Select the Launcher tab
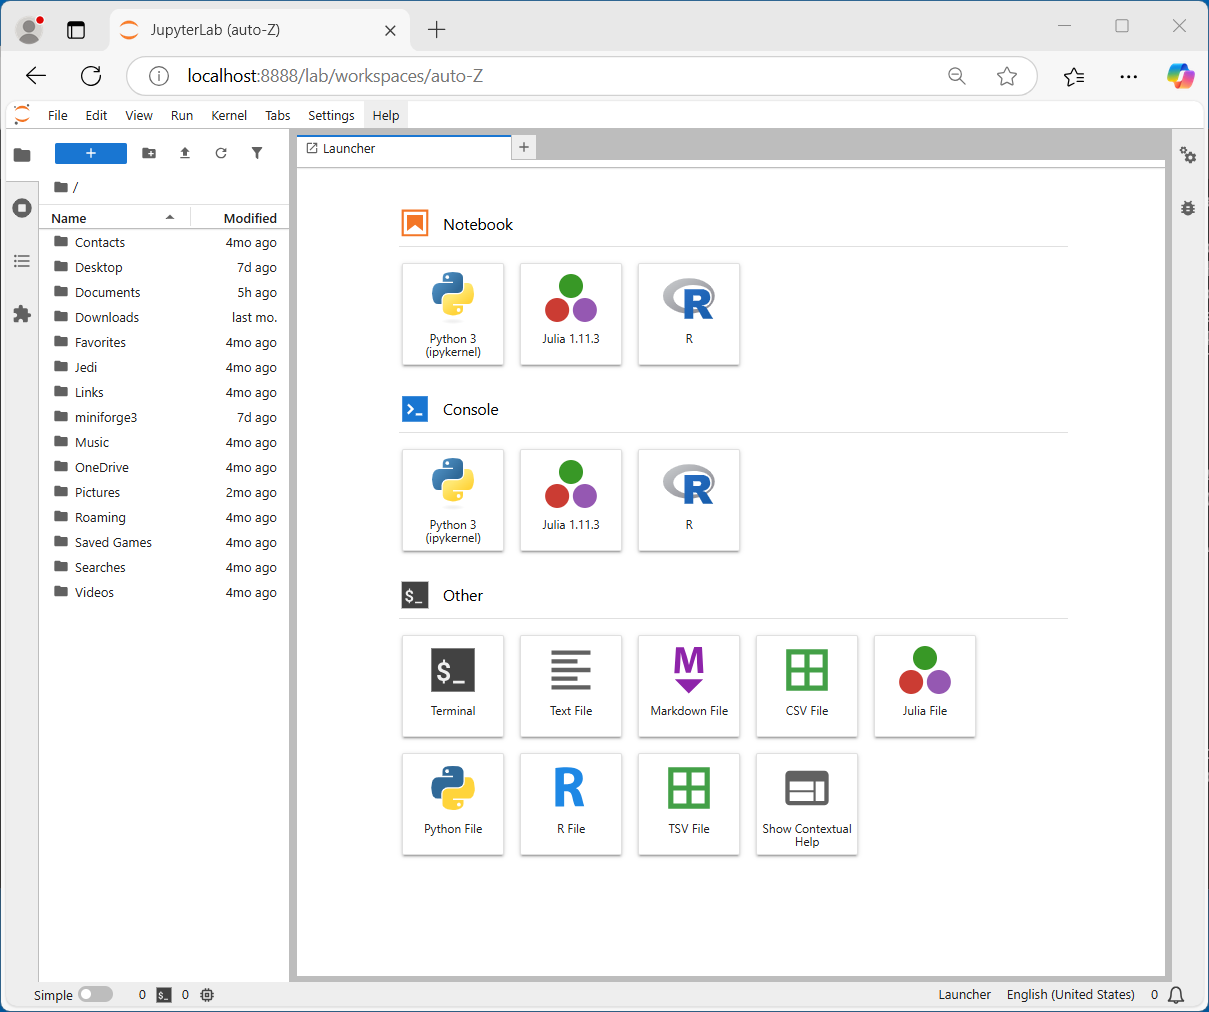 pos(404,148)
